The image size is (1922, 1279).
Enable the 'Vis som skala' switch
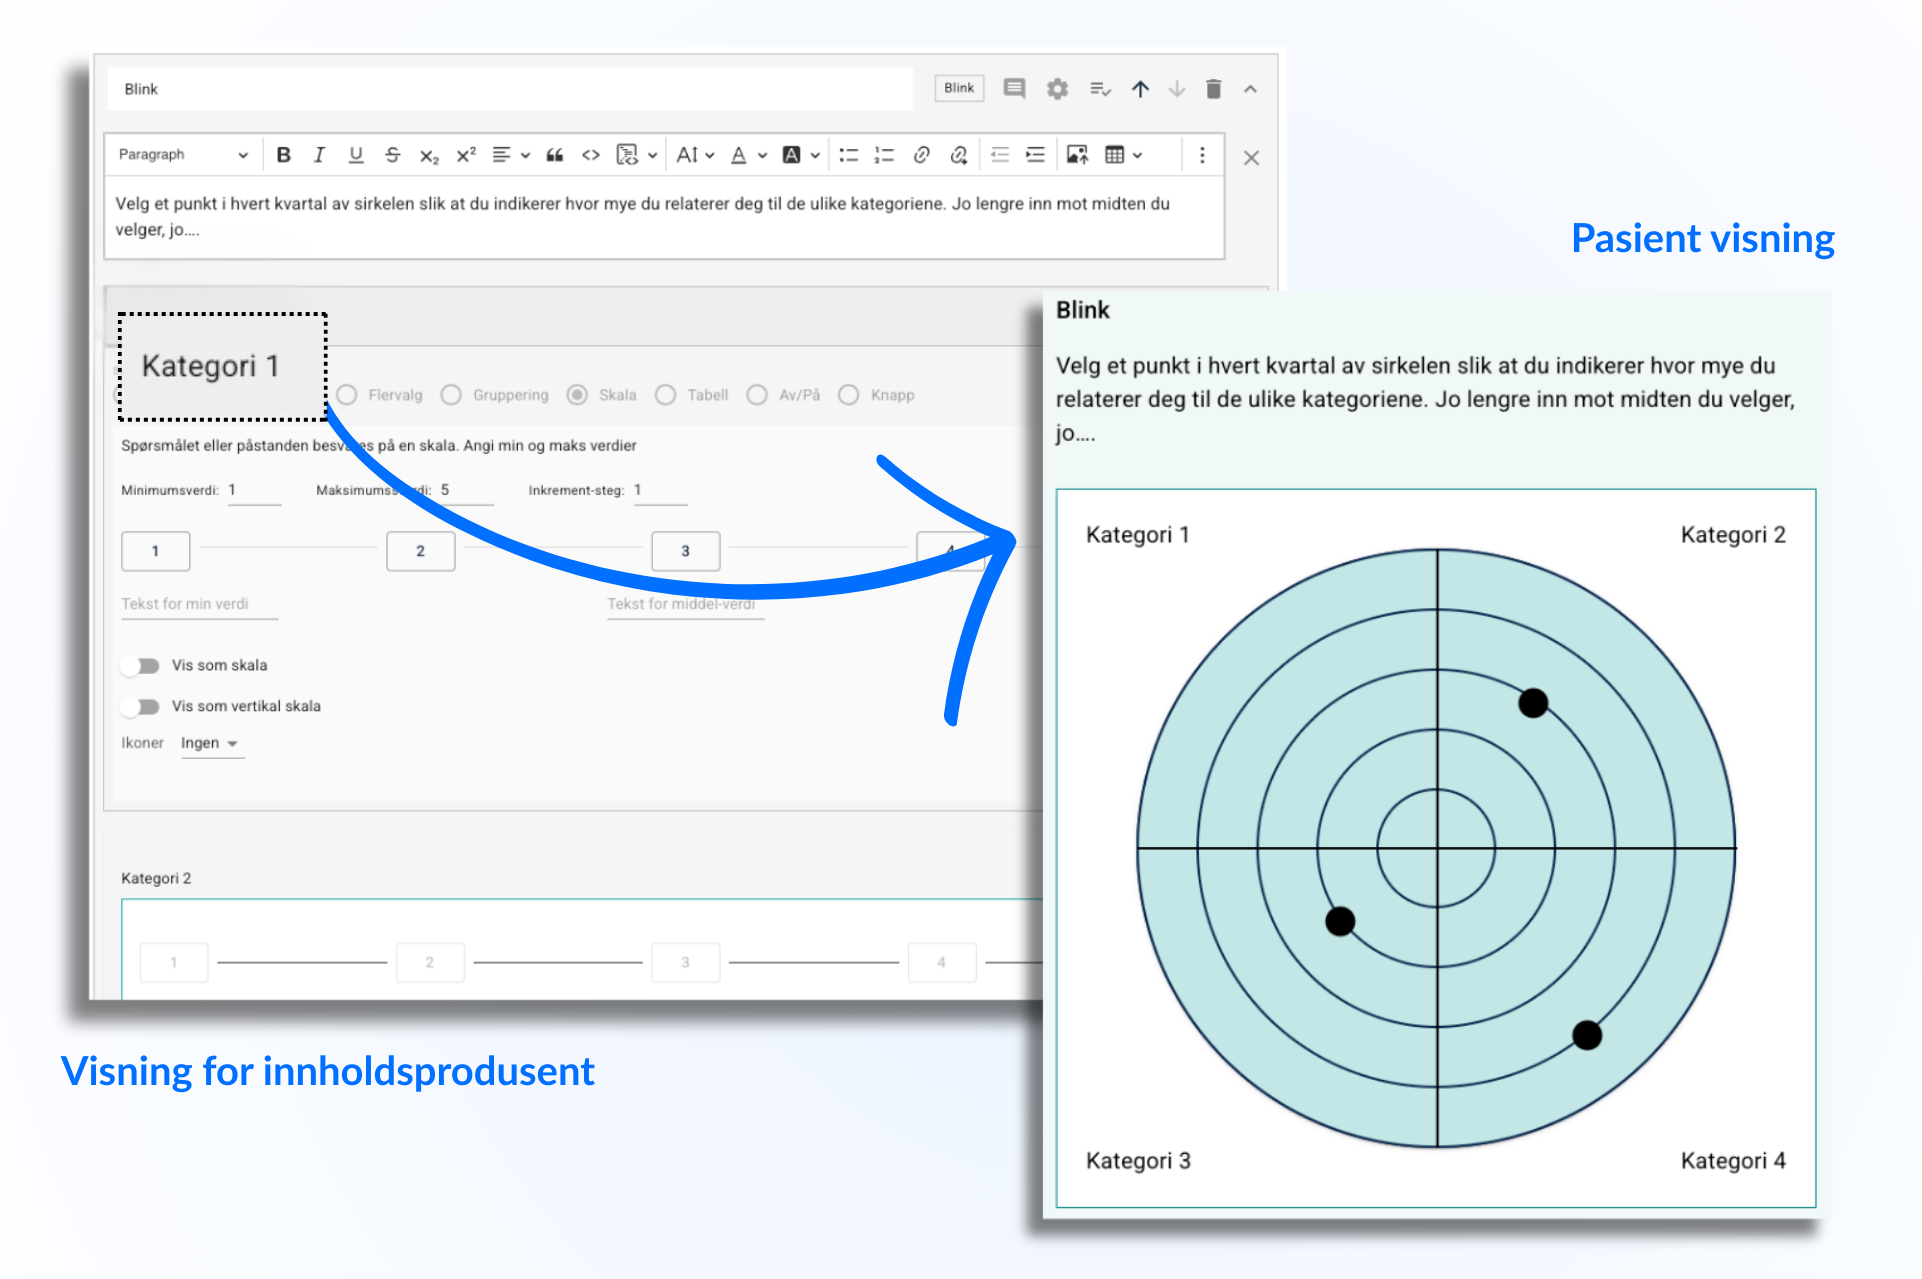click(x=141, y=666)
